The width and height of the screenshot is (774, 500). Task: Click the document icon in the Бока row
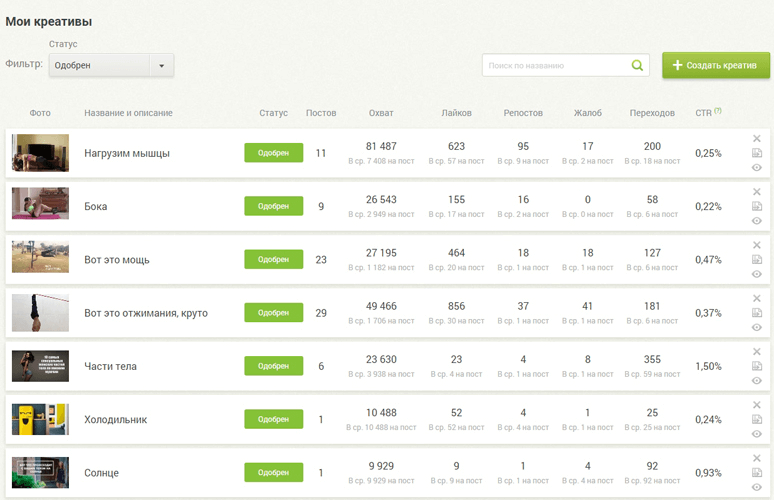click(x=757, y=206)
